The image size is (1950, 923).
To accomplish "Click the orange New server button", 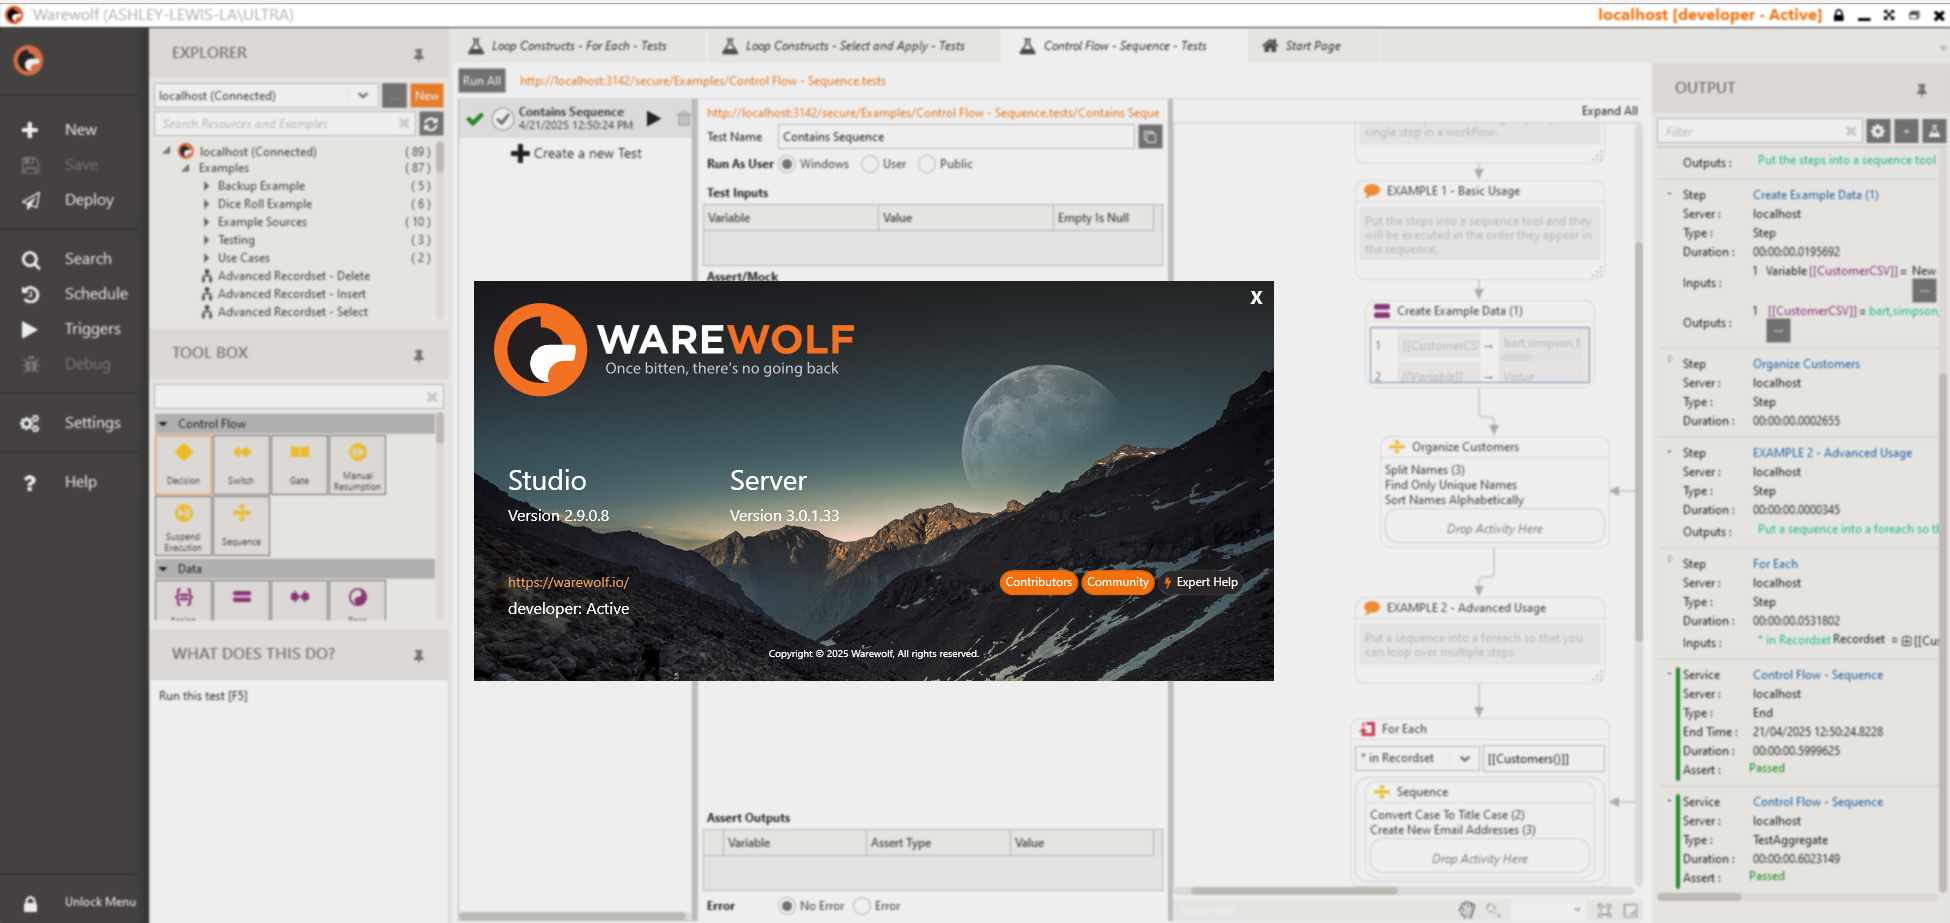I will (x=427, y=96).
